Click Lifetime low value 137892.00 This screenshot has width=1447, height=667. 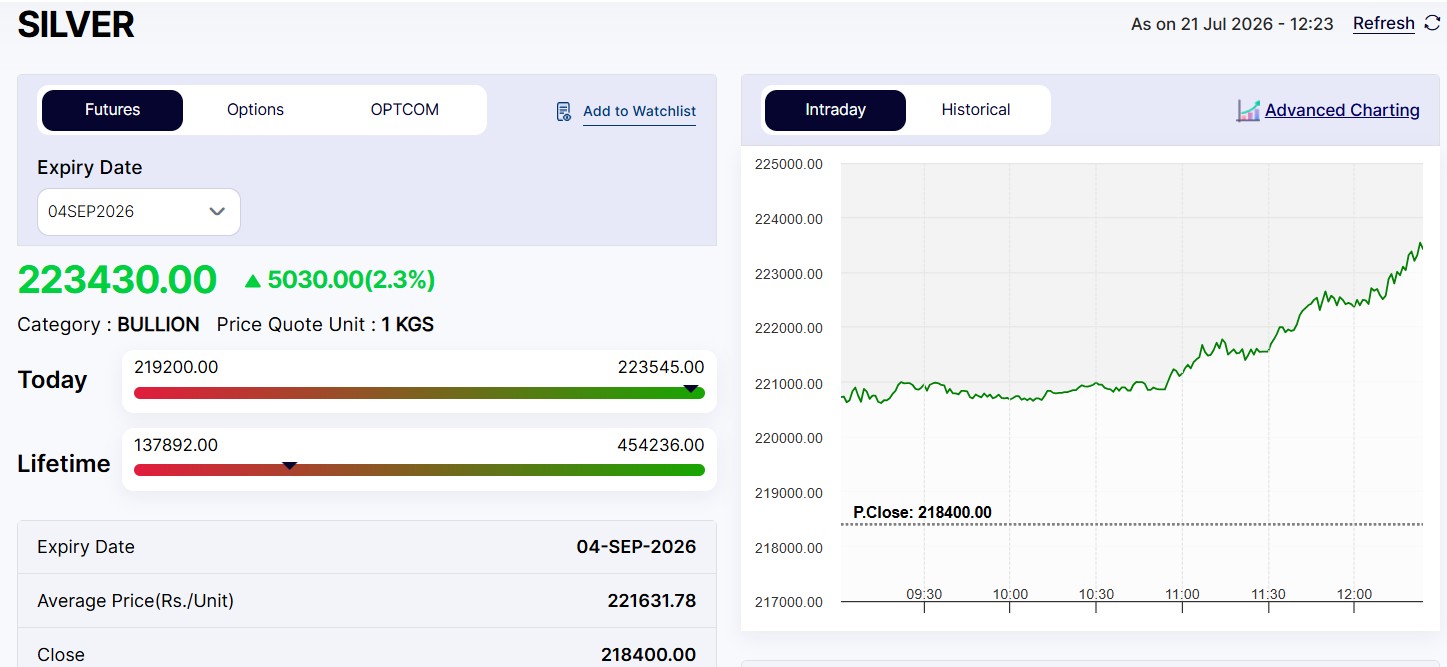(176, 445)
